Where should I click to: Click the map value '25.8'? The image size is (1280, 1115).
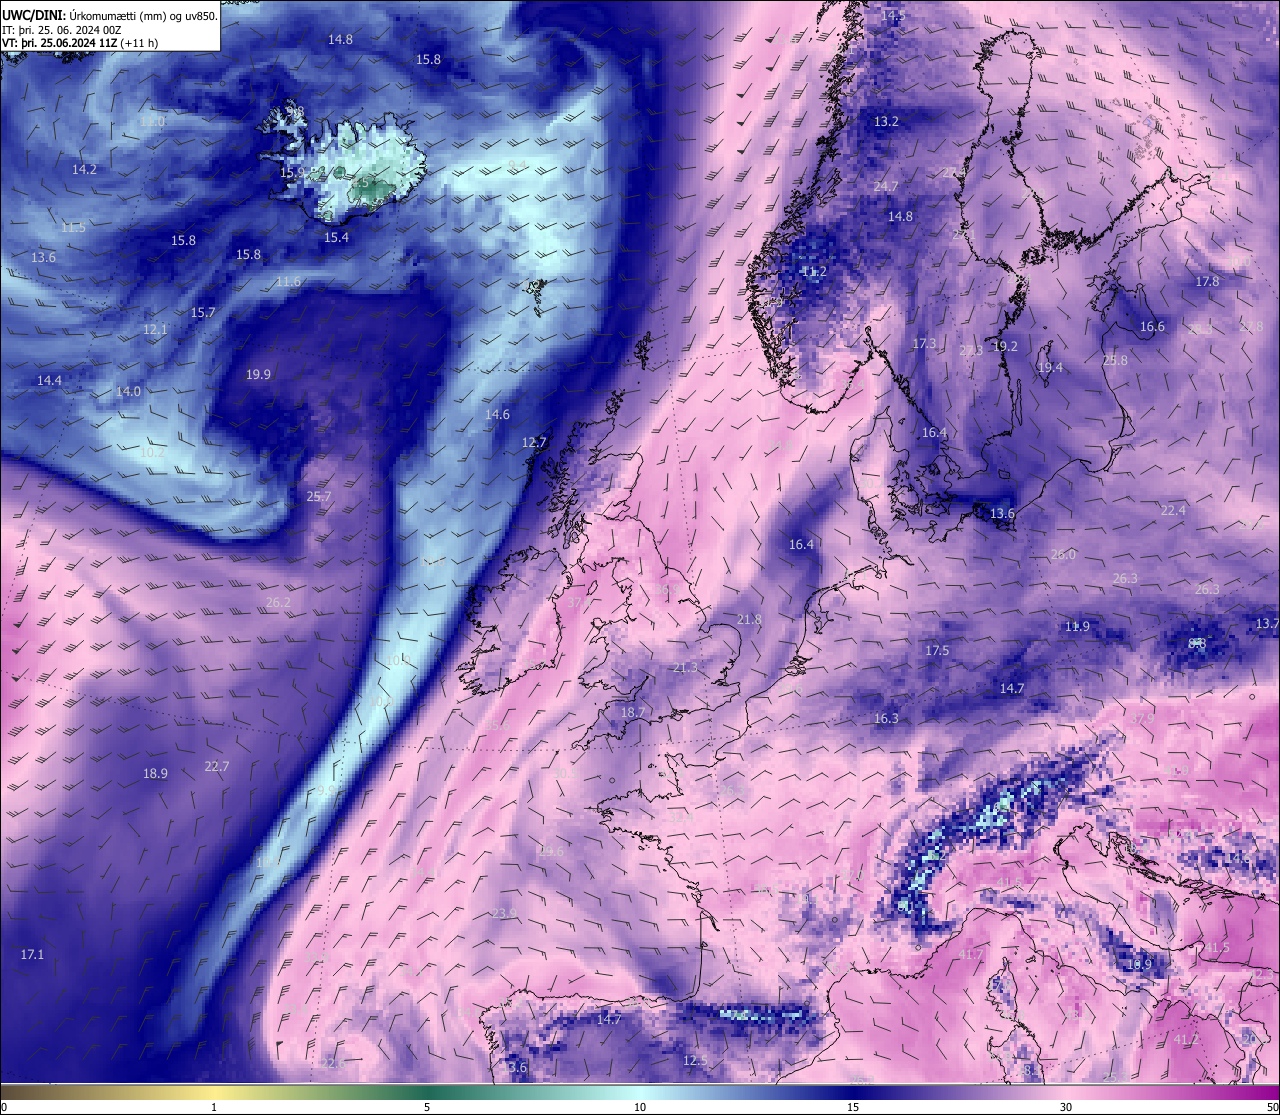click(x=1115, y=360)
